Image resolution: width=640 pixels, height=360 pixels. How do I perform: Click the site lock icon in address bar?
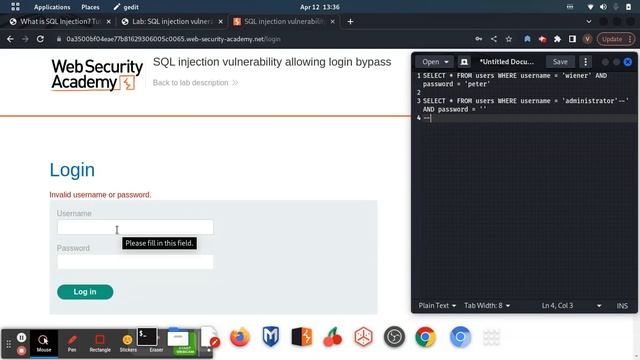(59, 39)
